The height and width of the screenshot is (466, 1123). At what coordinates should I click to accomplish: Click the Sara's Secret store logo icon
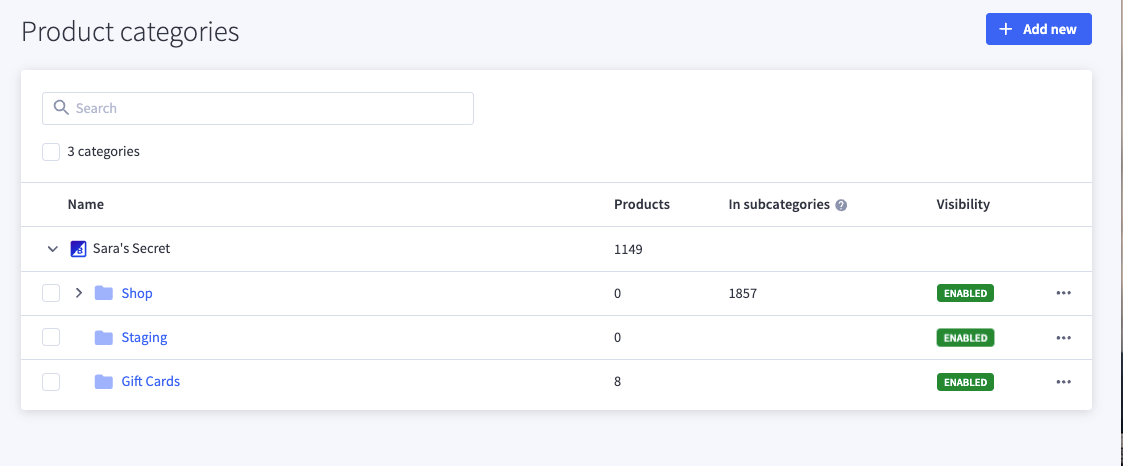click(78, 249)
